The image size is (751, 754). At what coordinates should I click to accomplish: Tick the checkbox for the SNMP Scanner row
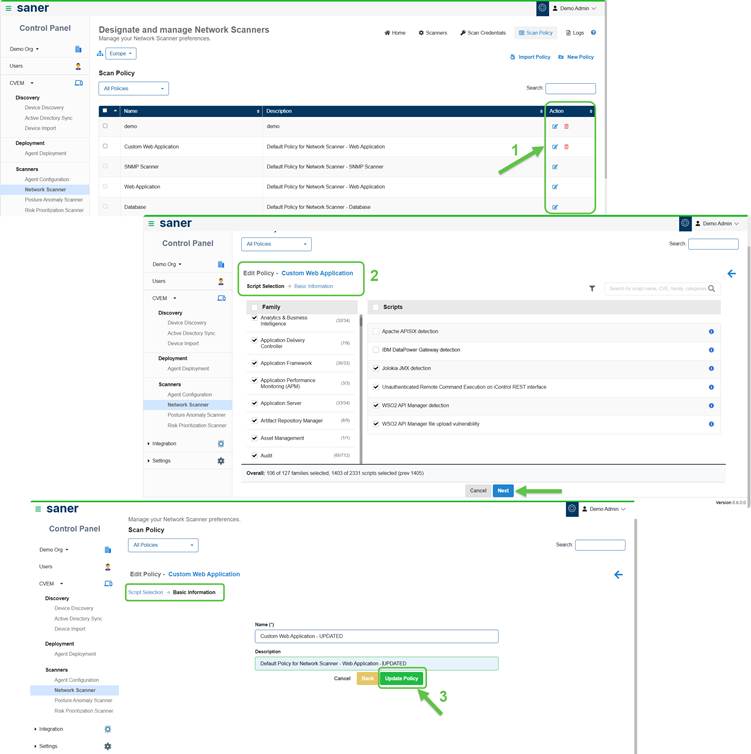click(105, 166)
